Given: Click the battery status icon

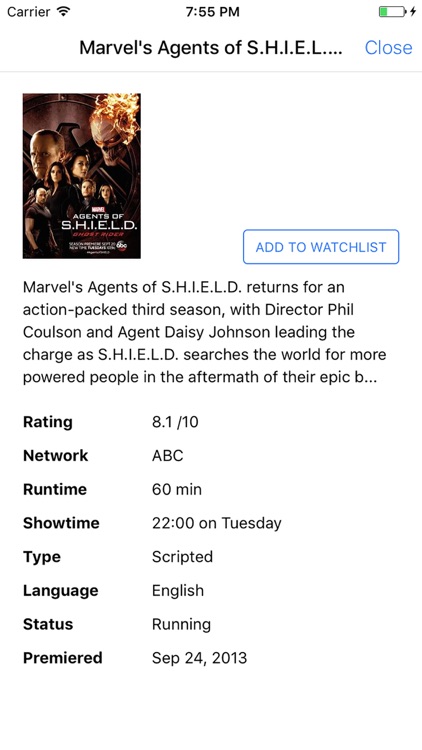Looking at the screenshot, I should 392,11.
